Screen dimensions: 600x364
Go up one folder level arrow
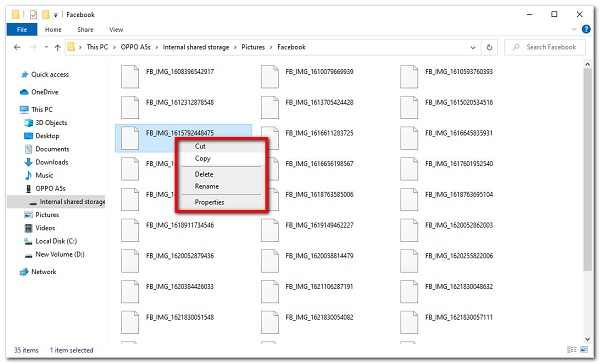(x=57, y=47)
